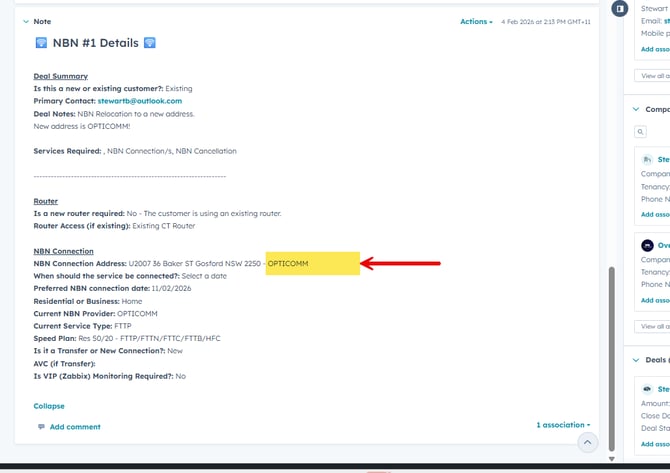Open the Actions dropdown on the note
670x473 pixels.
(476, 21)
